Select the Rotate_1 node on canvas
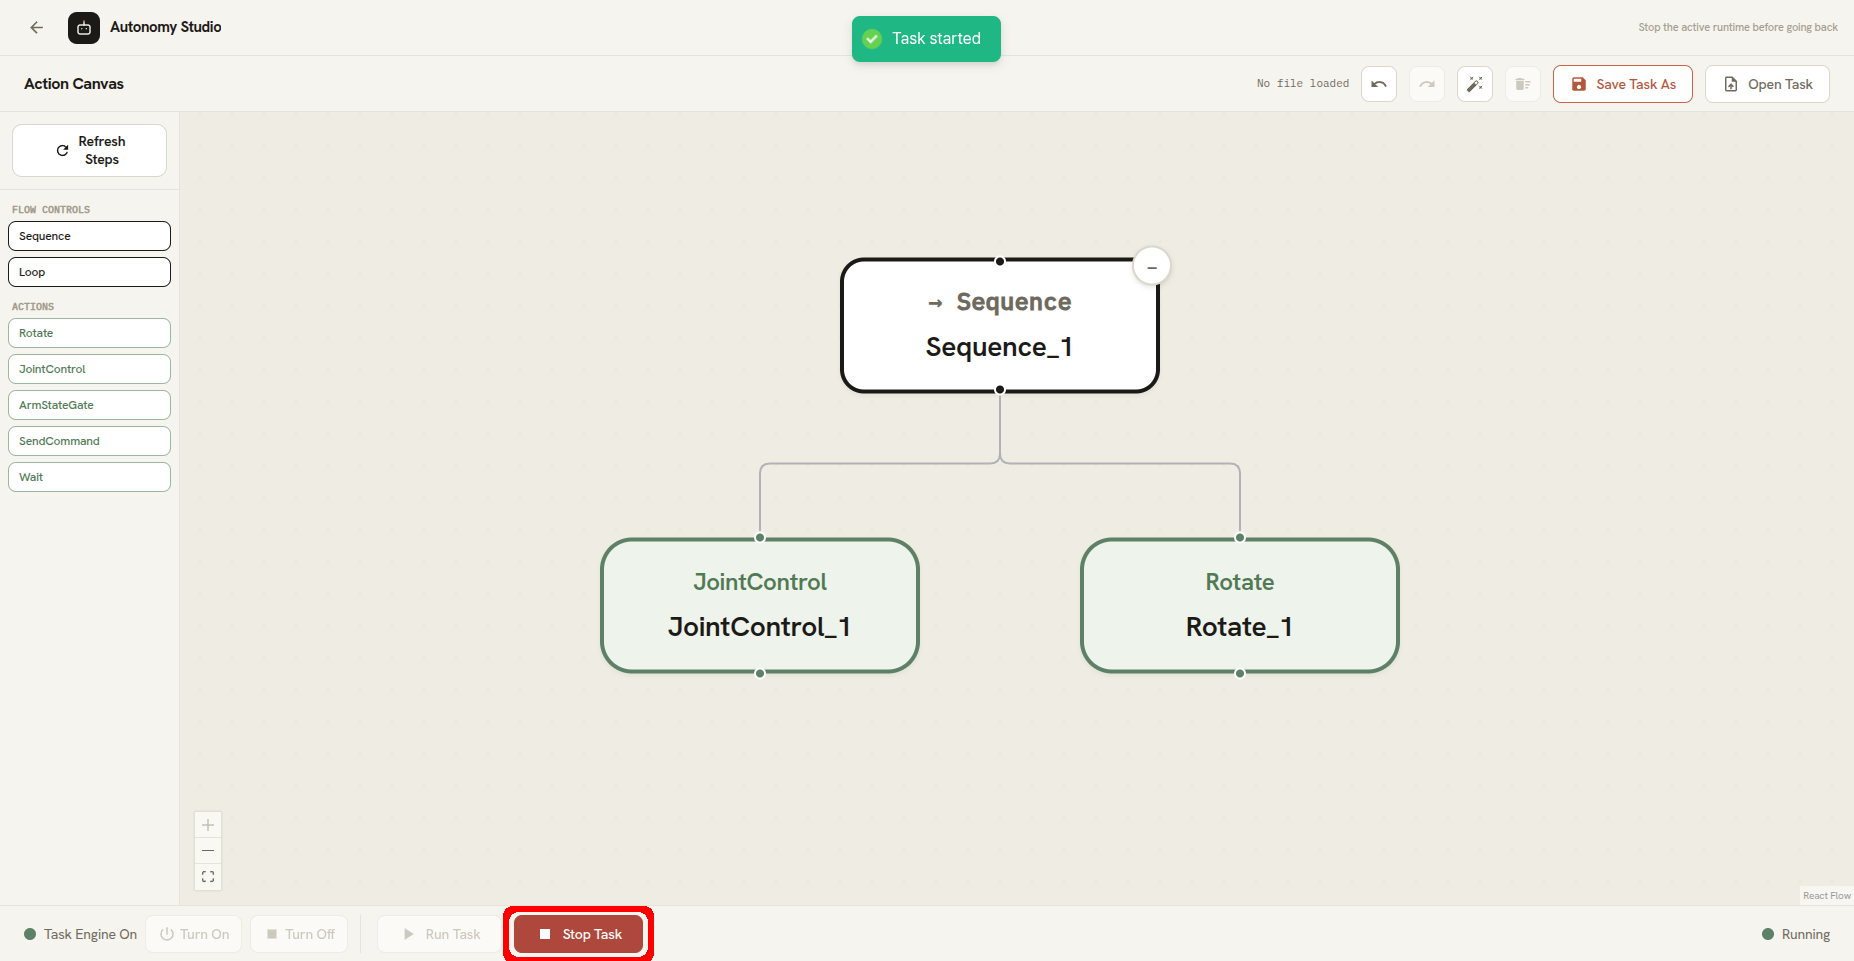Viewport: 1854px width, 961px height. 1240,606
